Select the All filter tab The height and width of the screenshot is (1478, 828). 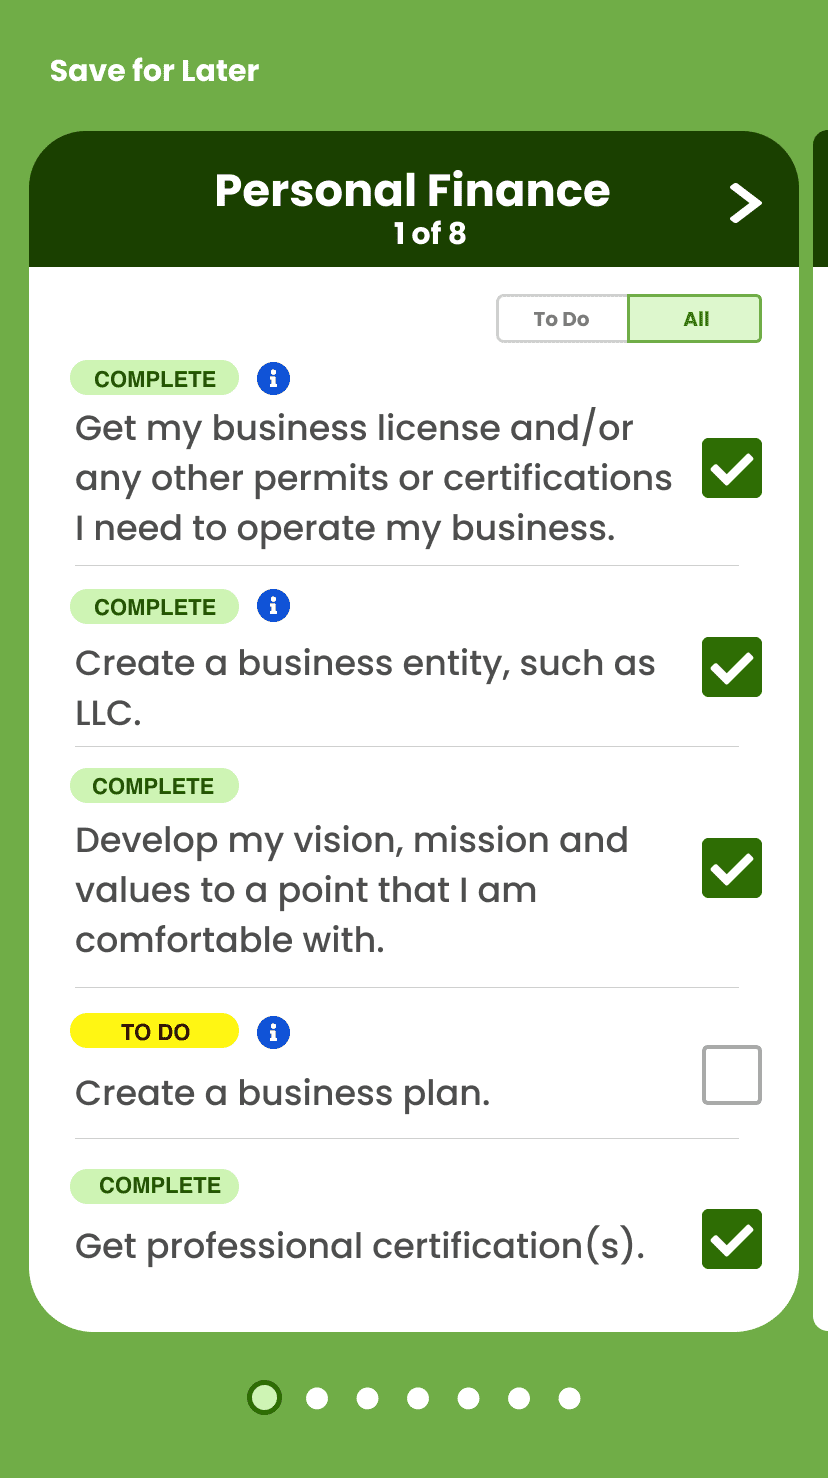point(695,319)
